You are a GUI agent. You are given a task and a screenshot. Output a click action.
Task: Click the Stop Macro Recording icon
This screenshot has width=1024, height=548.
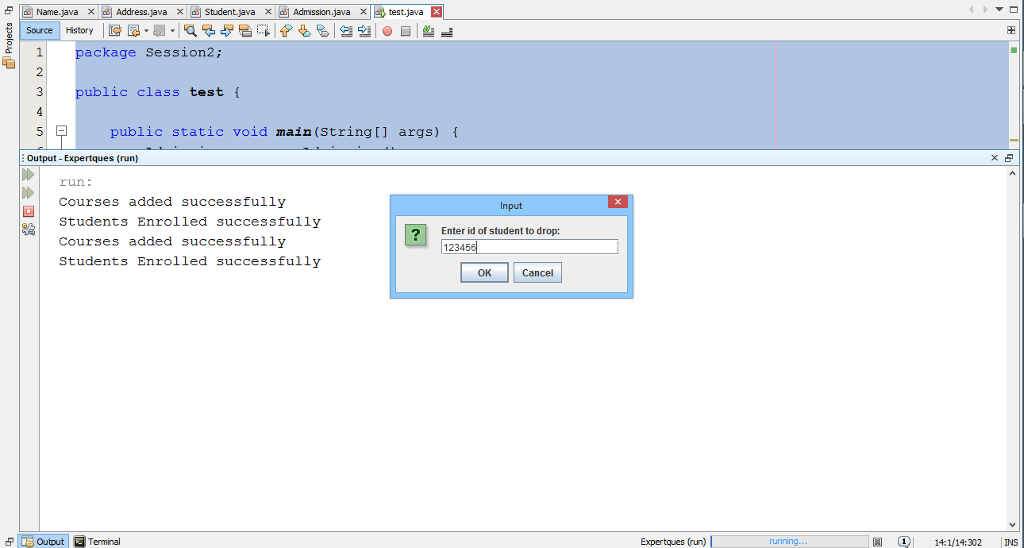(x=406, y=31)
